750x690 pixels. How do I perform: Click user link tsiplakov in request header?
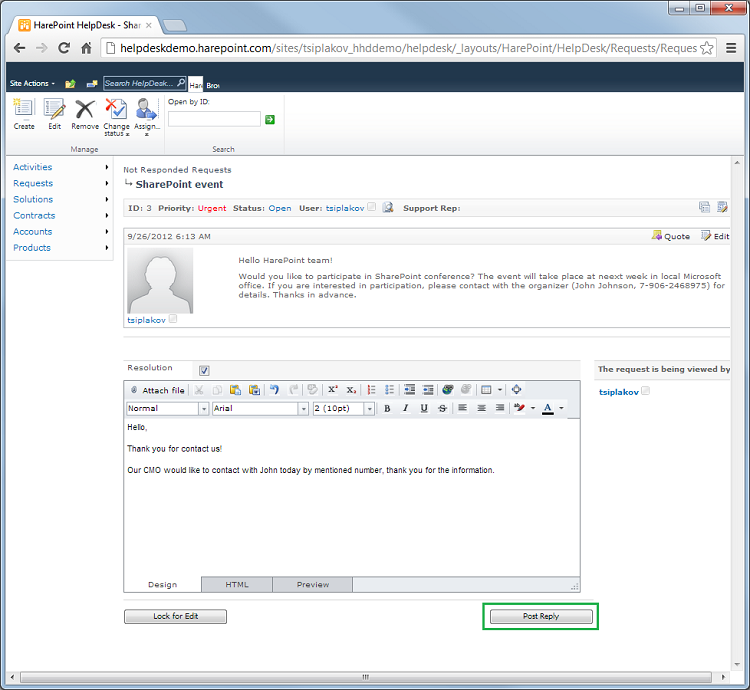pyautogui.click(x=345, y=208)
